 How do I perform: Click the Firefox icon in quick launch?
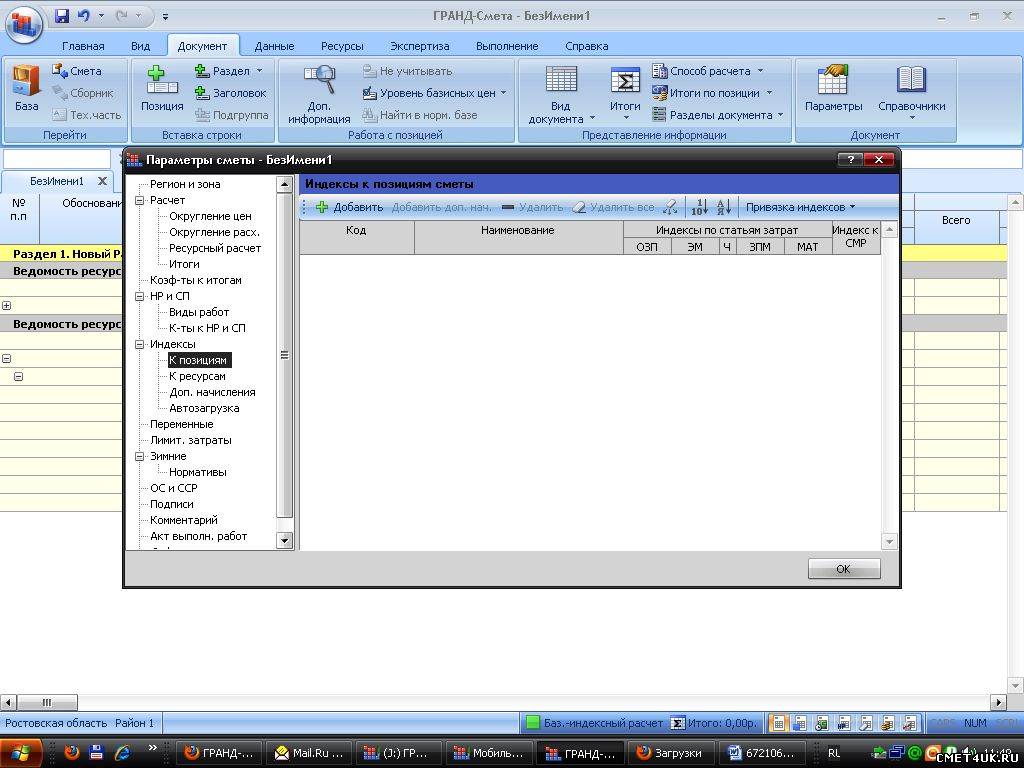pos(72,752)
